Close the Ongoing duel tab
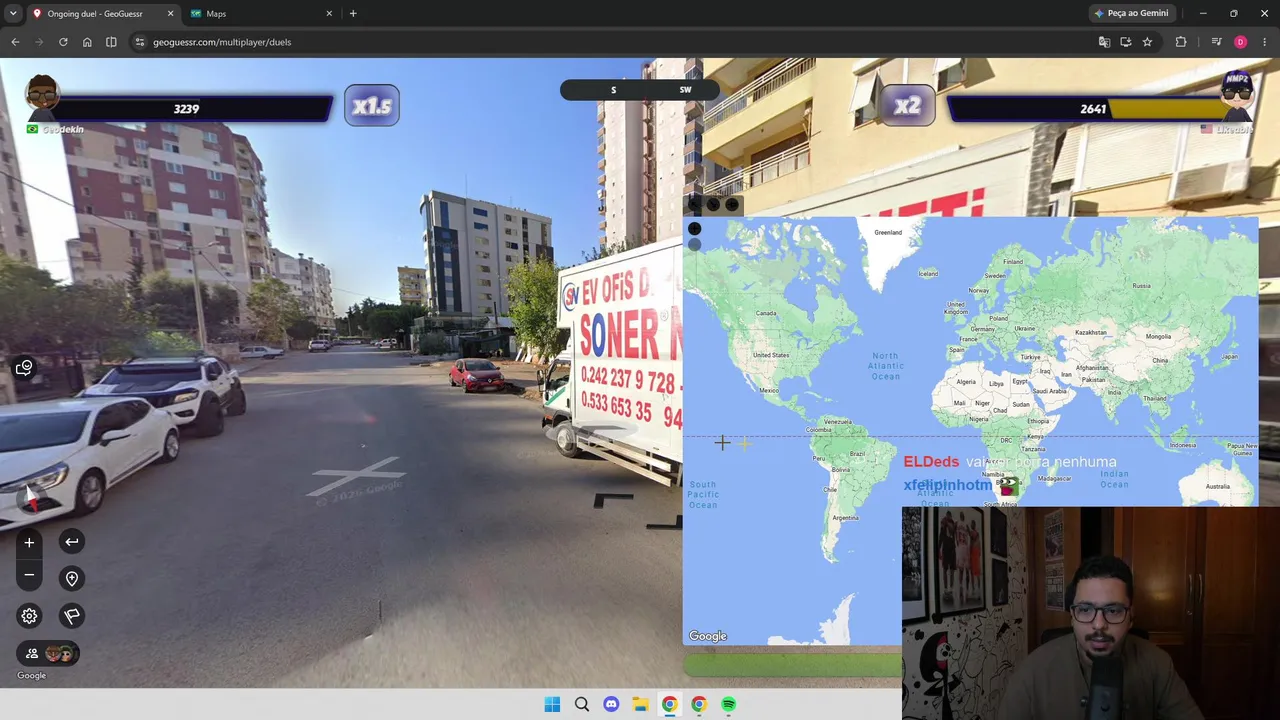The height and width of the screenshot is (720, 1280). tap(170, 14)
